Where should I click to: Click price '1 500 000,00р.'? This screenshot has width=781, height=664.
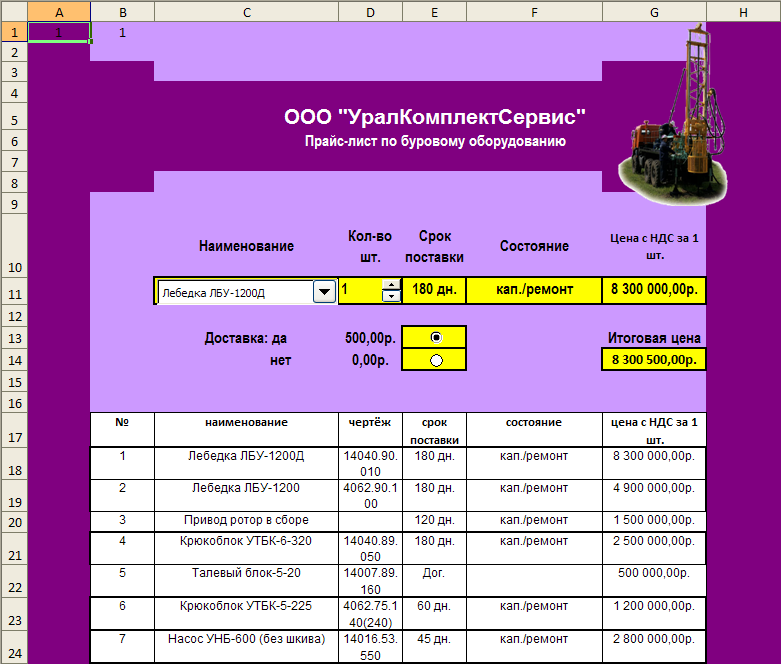pos(654,520)
